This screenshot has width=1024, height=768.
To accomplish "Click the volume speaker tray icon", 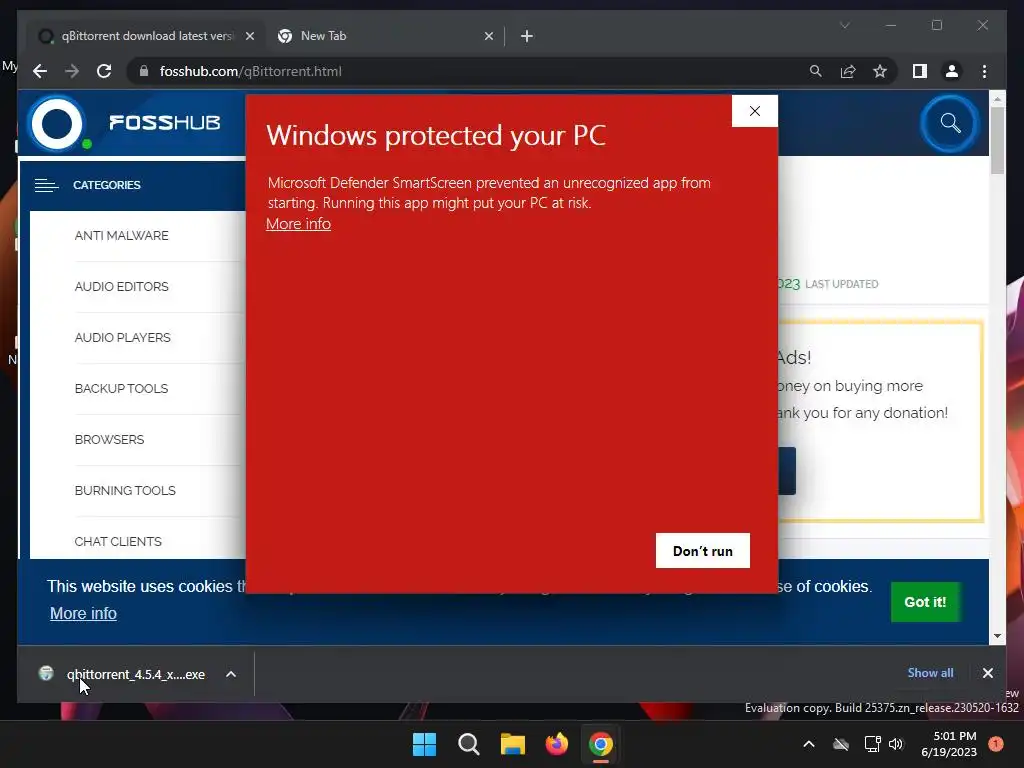I will [896, 744].
